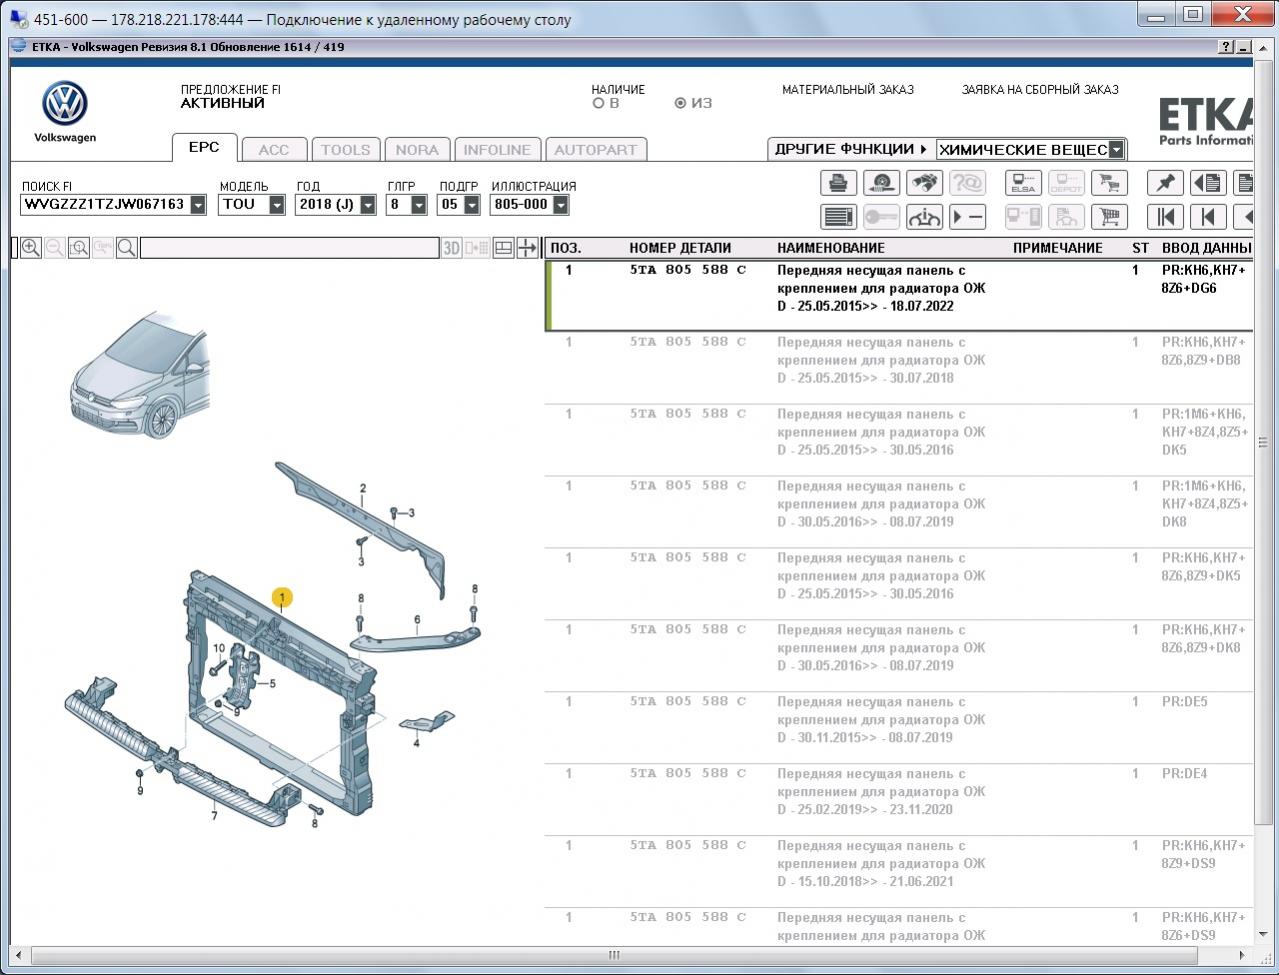The image size is (1279, 975).
Task: Switch to the NORA tab
Action: [x=417, y=150]
